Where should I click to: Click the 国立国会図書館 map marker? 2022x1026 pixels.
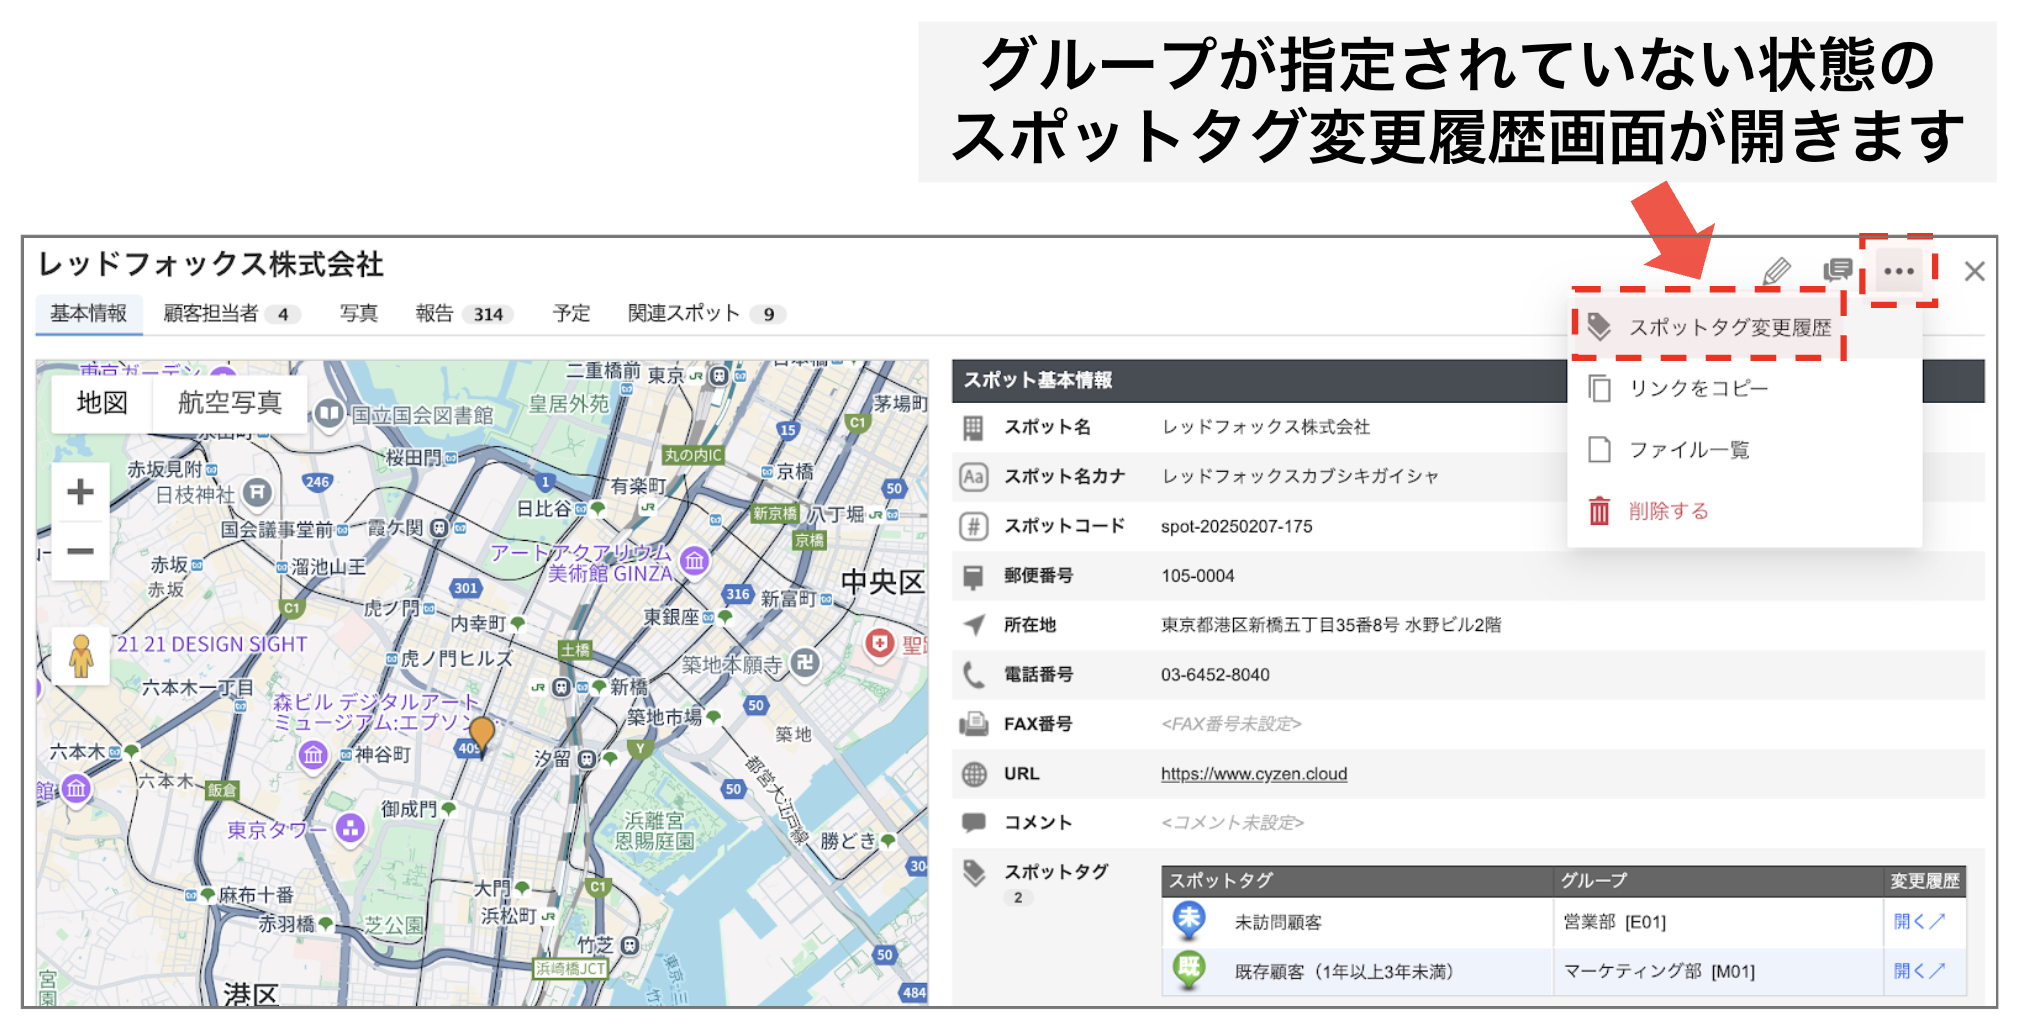pyautogui.click(x=329, y=413)
